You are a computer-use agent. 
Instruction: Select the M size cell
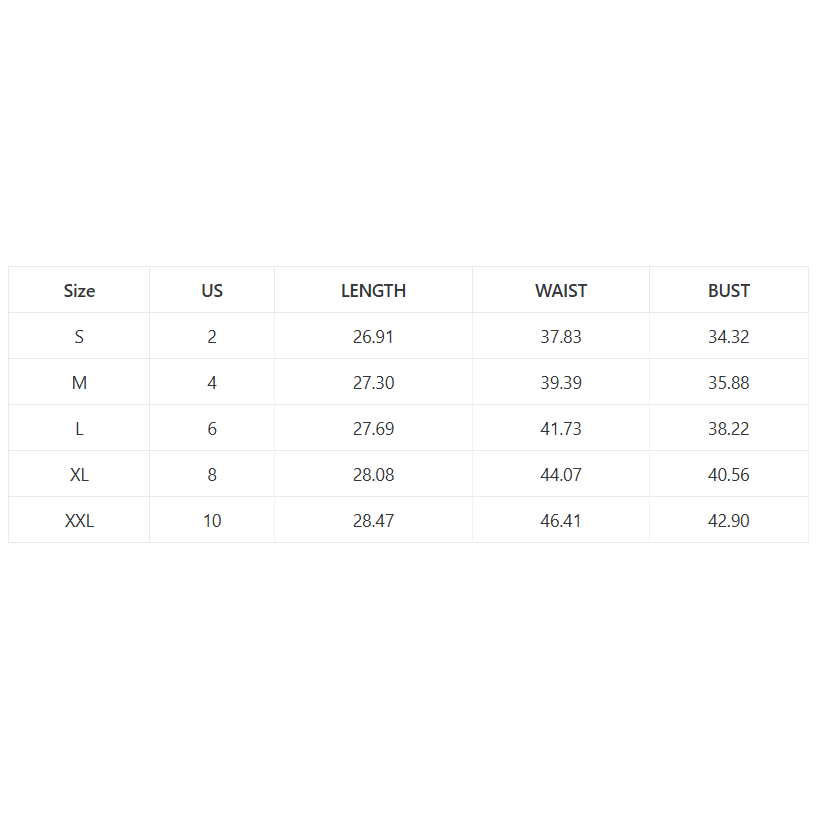(79, 382)
